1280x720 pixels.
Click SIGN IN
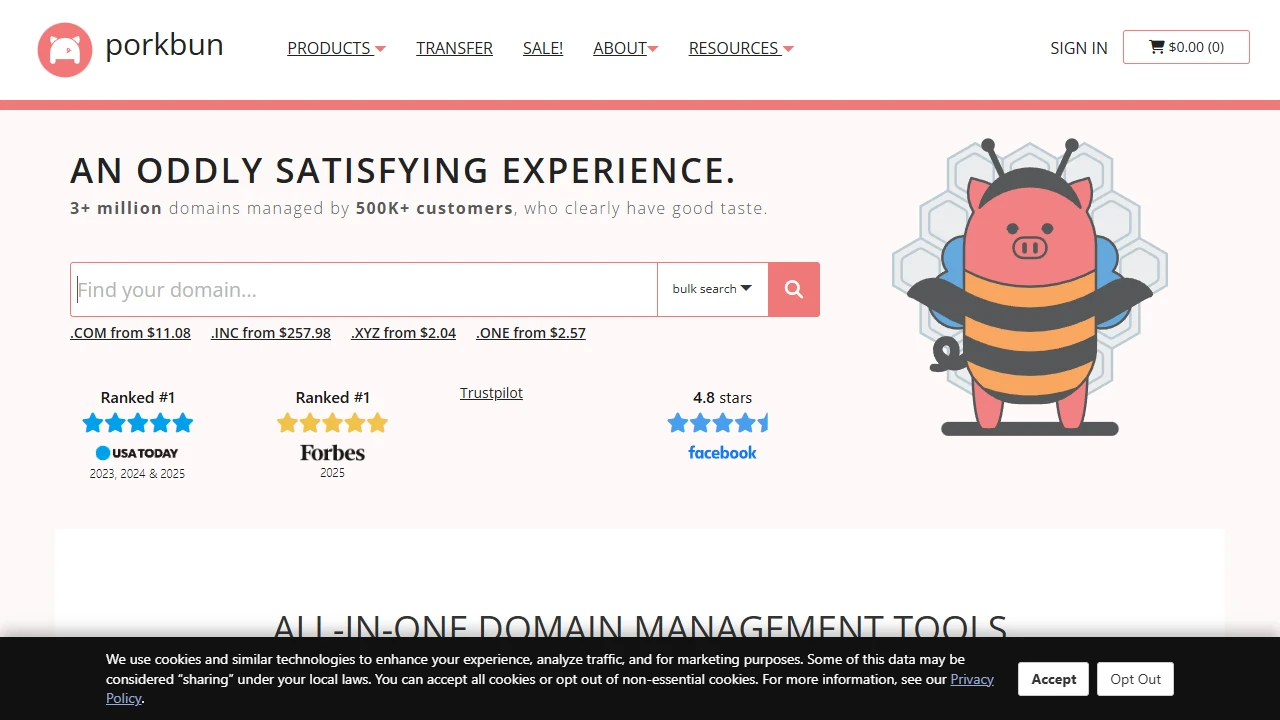pos(1078,48)
